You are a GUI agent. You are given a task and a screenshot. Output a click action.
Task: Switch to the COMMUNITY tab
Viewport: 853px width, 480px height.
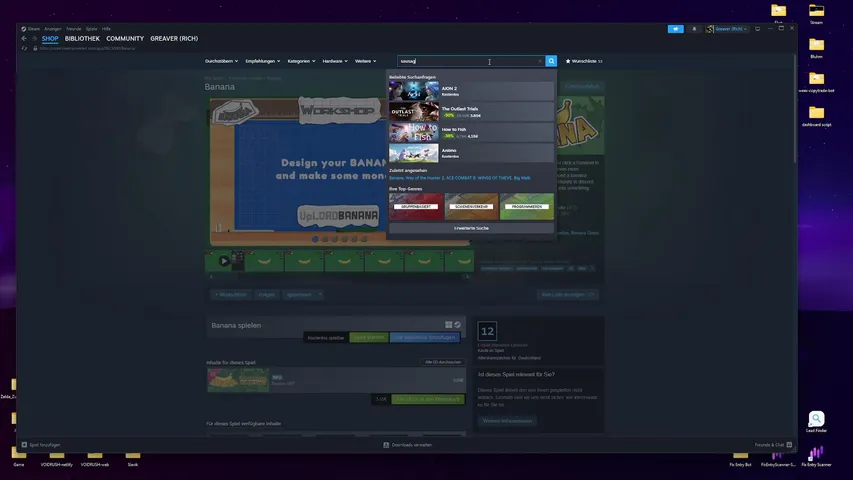125,39
